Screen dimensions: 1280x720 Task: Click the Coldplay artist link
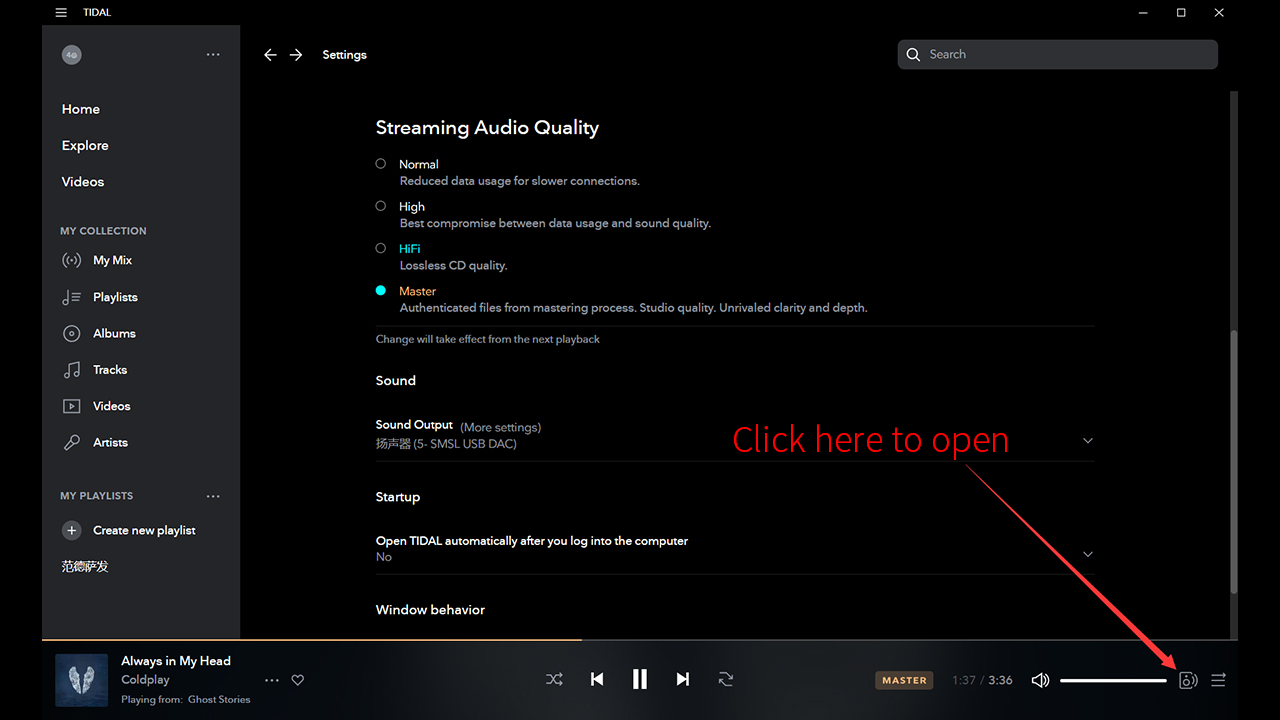(x=145, y=680)
